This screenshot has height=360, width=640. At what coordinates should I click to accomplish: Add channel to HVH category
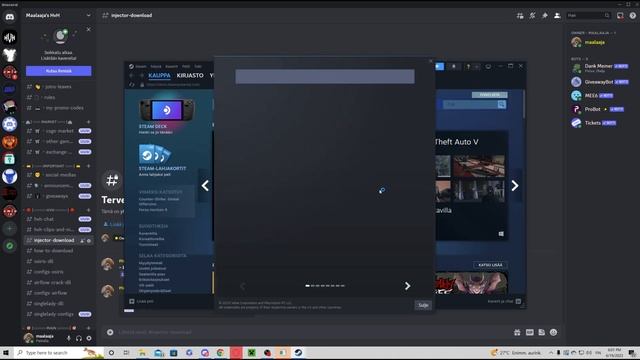89,210
